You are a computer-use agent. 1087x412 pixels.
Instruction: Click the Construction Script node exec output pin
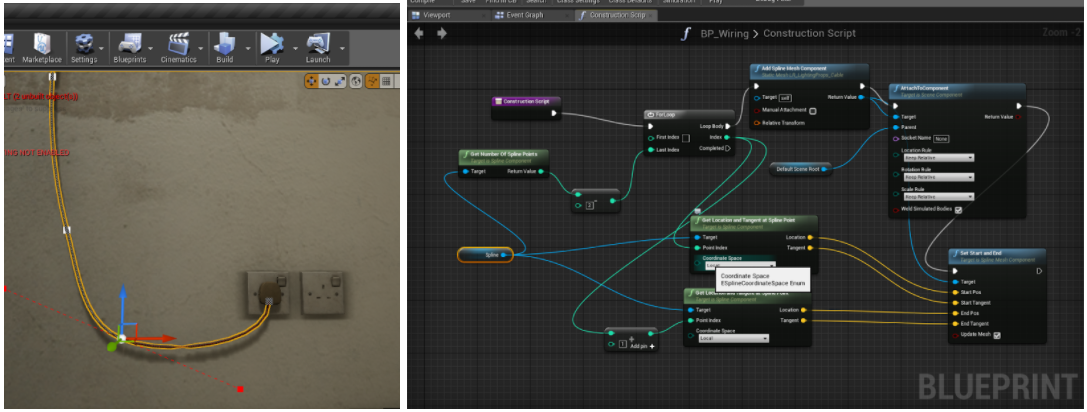coord(553,113)
